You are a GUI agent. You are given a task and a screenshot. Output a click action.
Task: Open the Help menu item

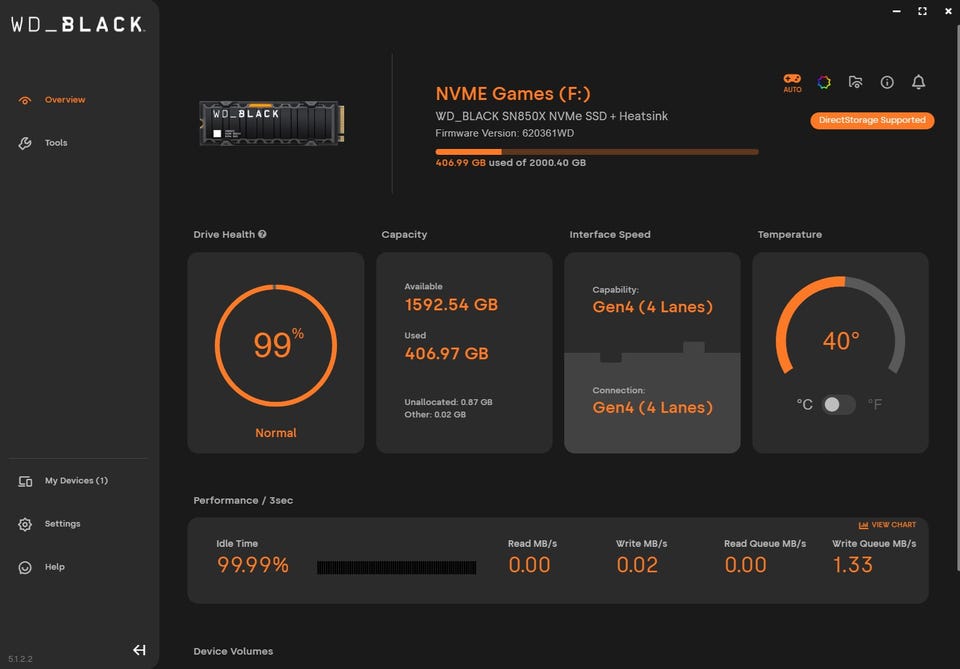pyautogui.click(x=54, y=567)
